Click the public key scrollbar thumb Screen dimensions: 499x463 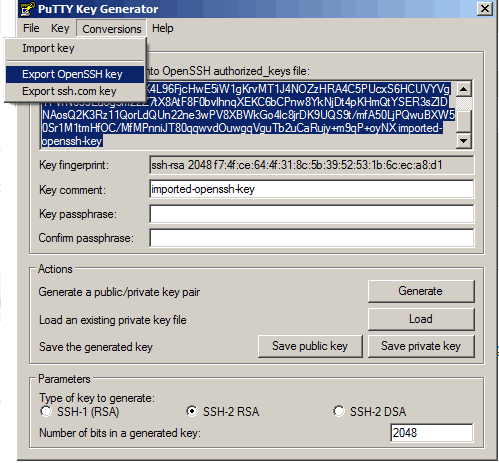464,121
